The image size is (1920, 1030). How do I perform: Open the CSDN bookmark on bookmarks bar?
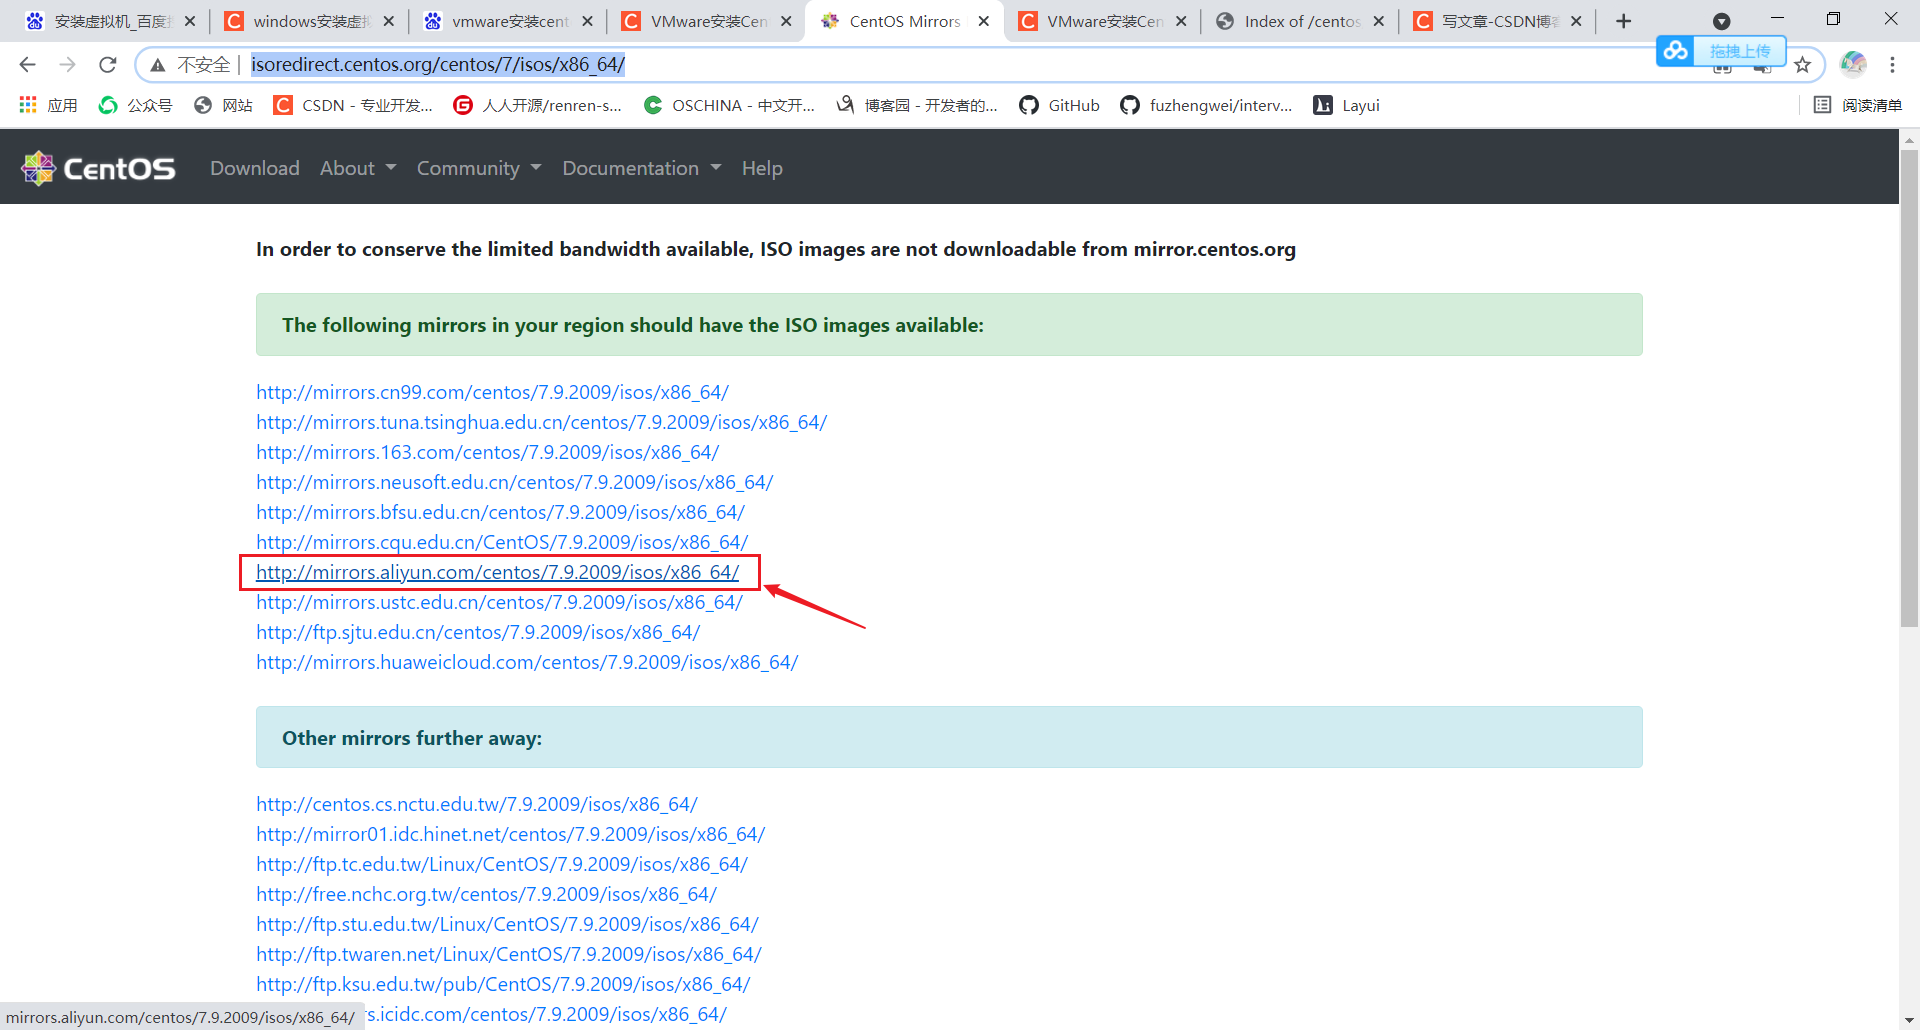coord(352,105)
